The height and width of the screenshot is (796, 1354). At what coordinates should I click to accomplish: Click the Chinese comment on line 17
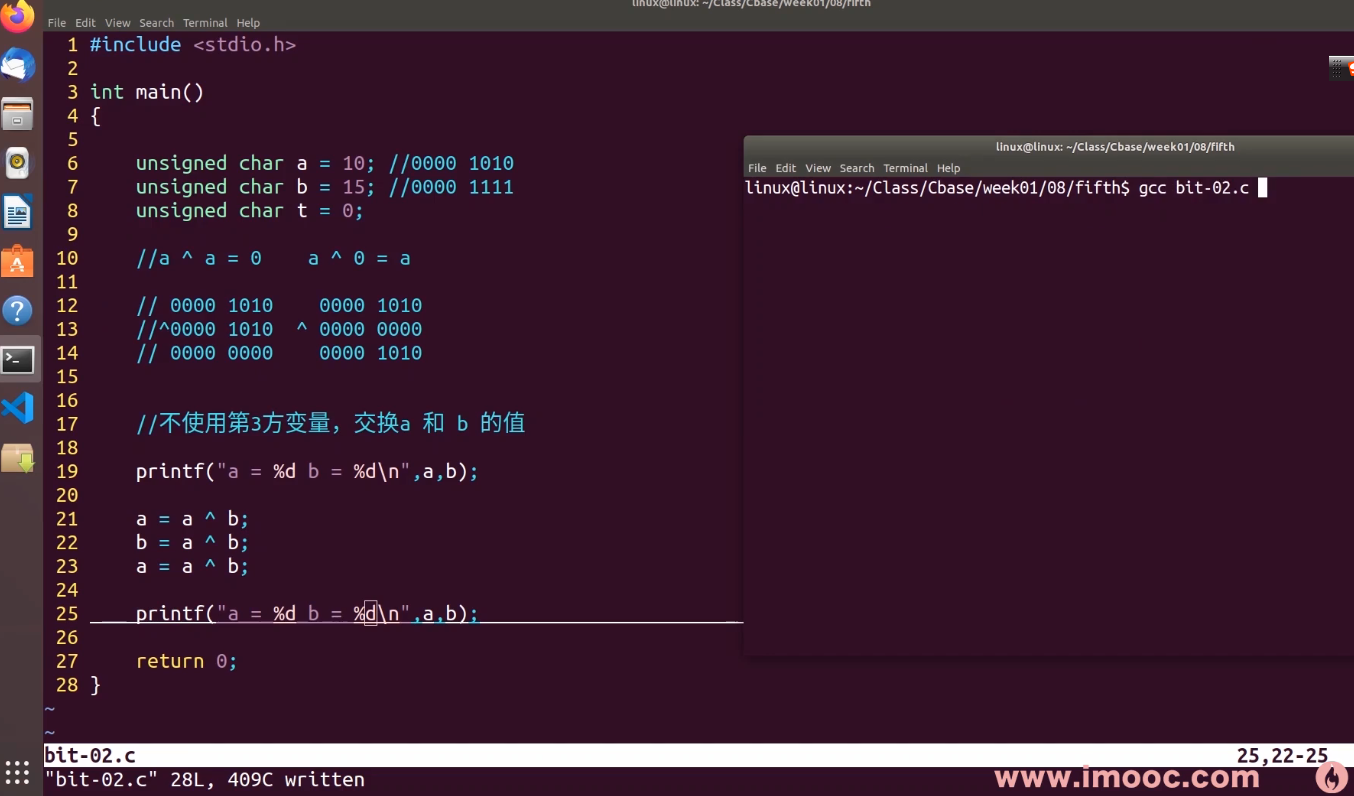coord(331,423)
